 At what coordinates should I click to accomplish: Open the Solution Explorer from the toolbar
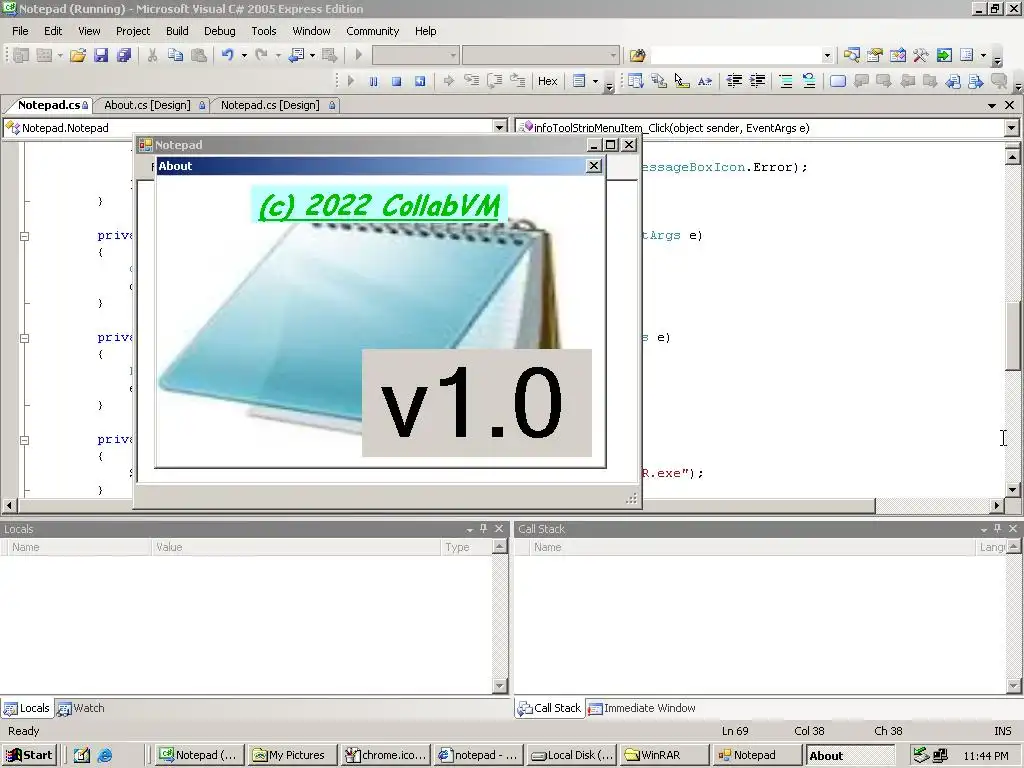tap(852, 56)
